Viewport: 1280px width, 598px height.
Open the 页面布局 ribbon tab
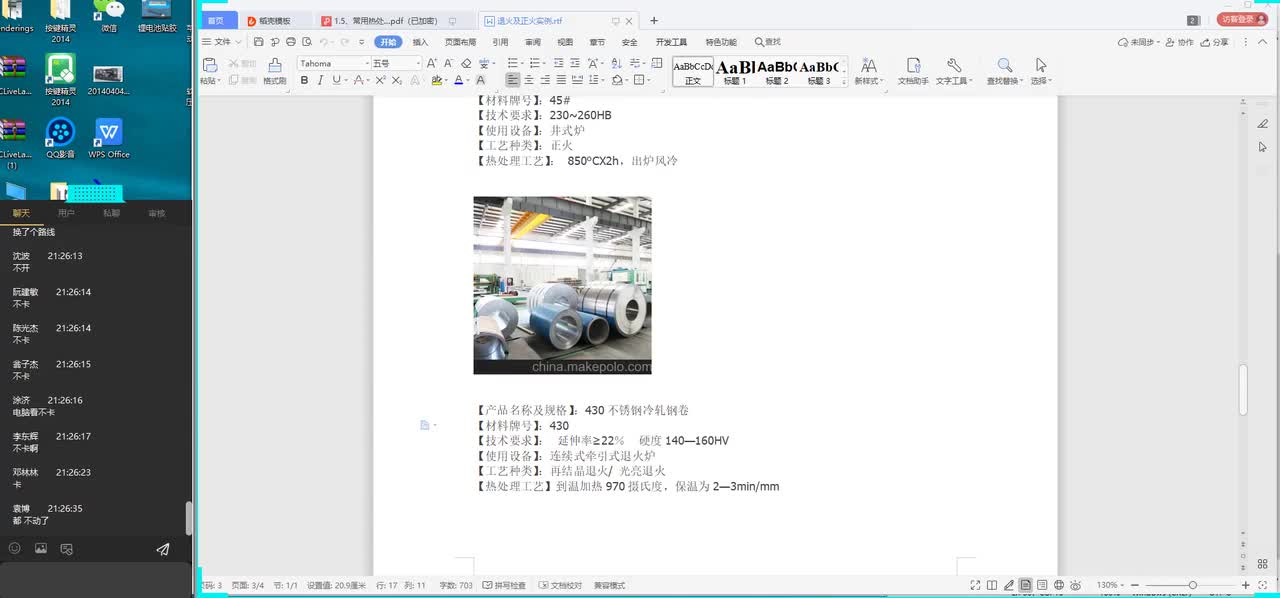tap(460, 42)
